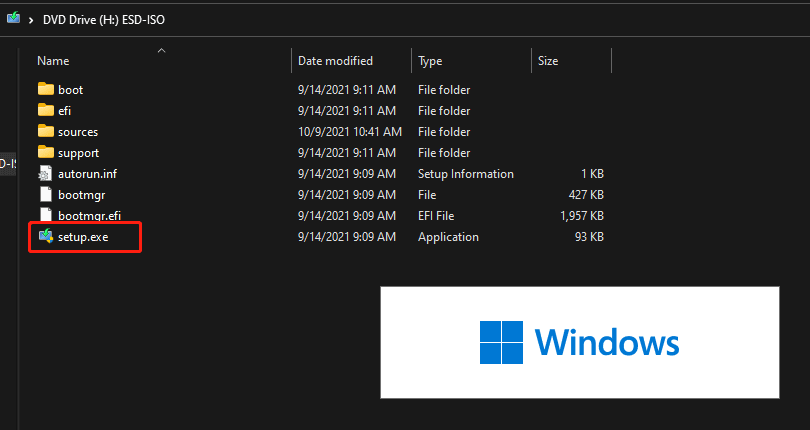Sort by the Type column header
Screen dimensions: 810x430
(x=430, y=61)
